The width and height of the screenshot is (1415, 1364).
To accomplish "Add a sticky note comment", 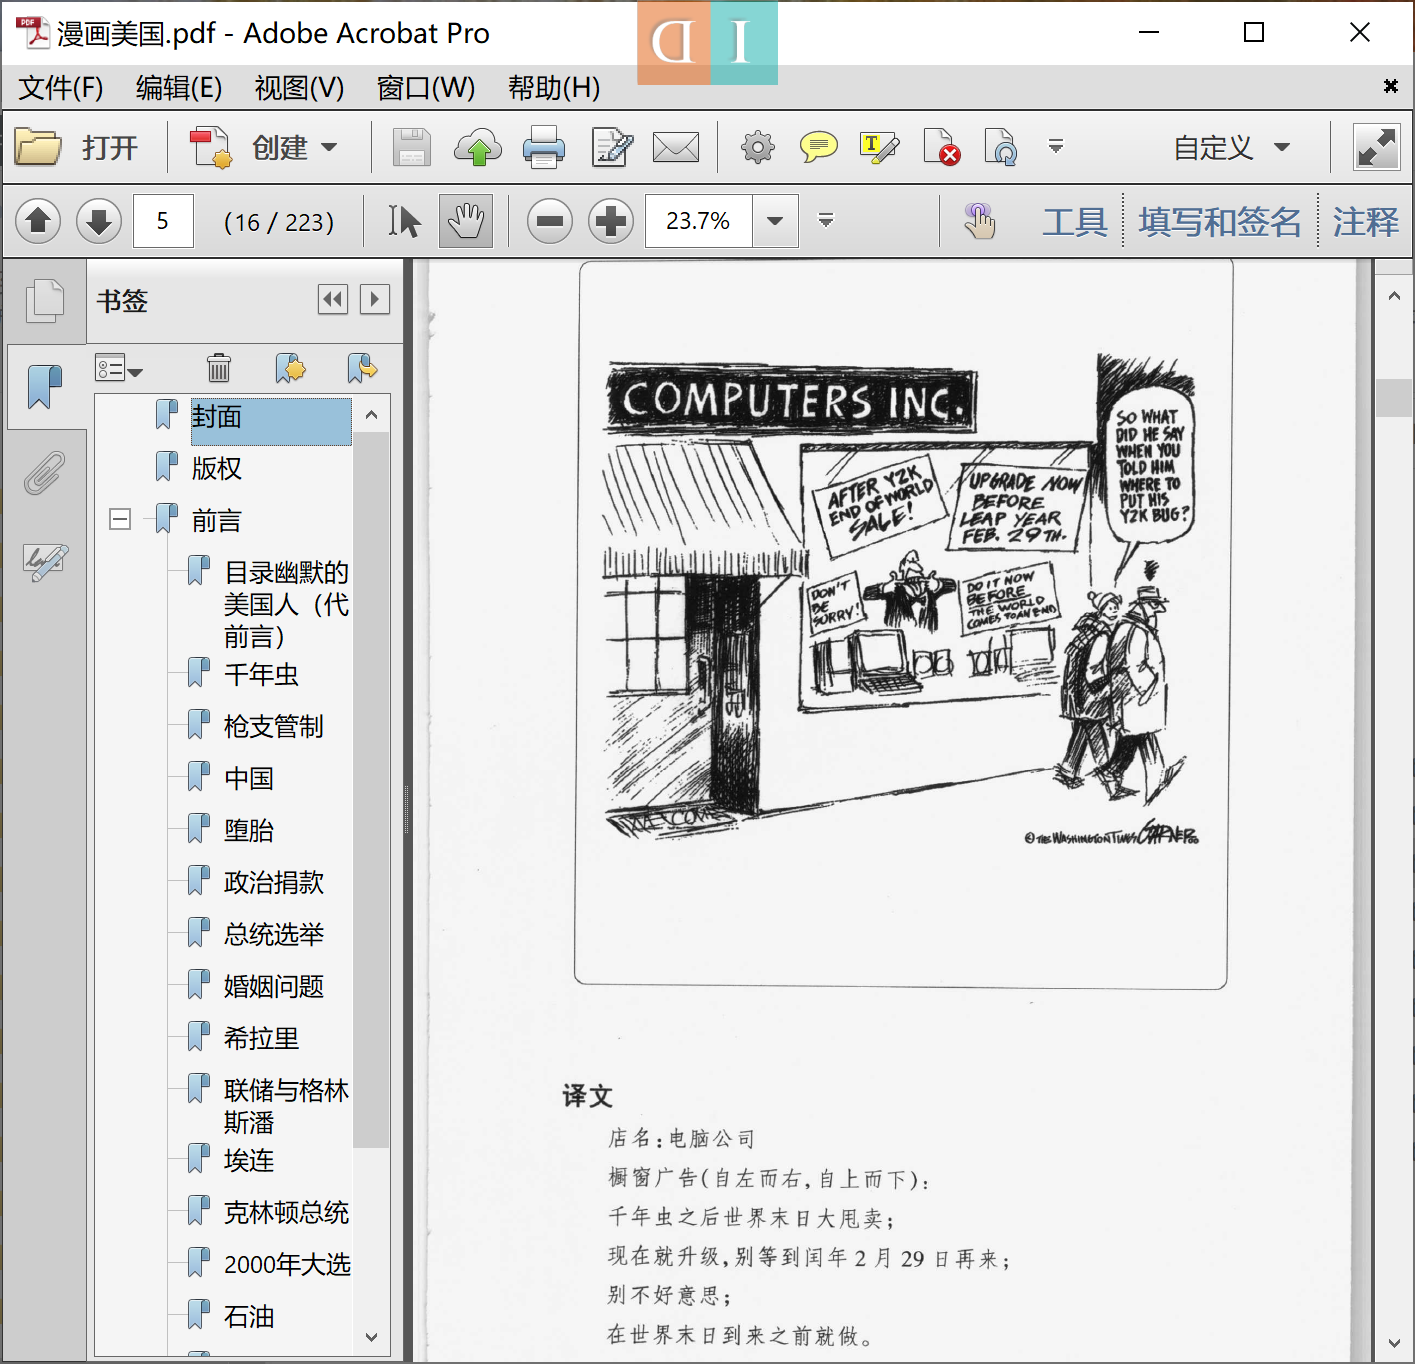I will pos(819,148).
